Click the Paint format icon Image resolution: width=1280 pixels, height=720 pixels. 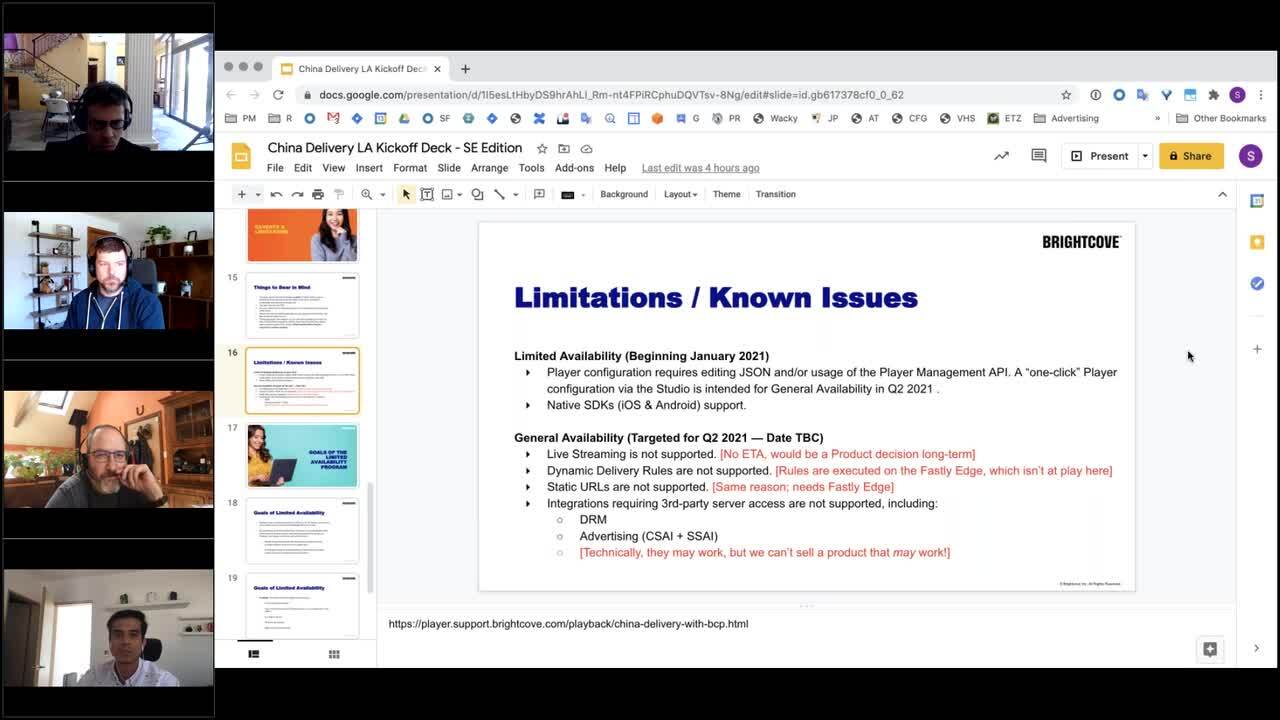click(339, 194)
